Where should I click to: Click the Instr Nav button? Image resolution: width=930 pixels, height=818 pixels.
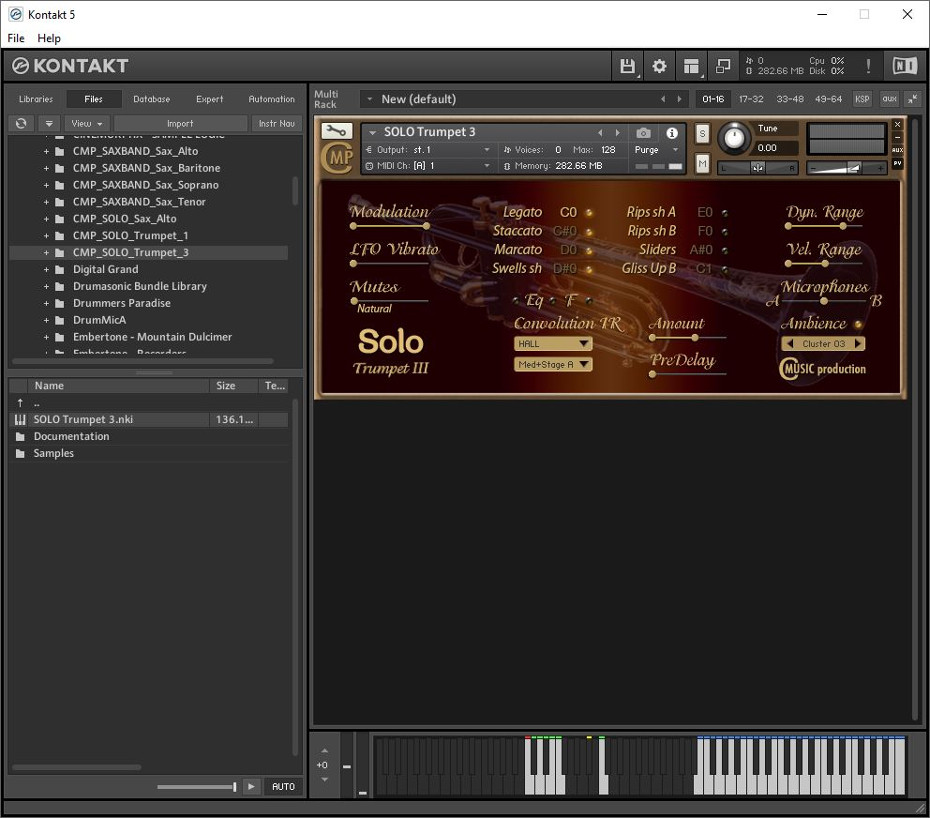[276, 123]
